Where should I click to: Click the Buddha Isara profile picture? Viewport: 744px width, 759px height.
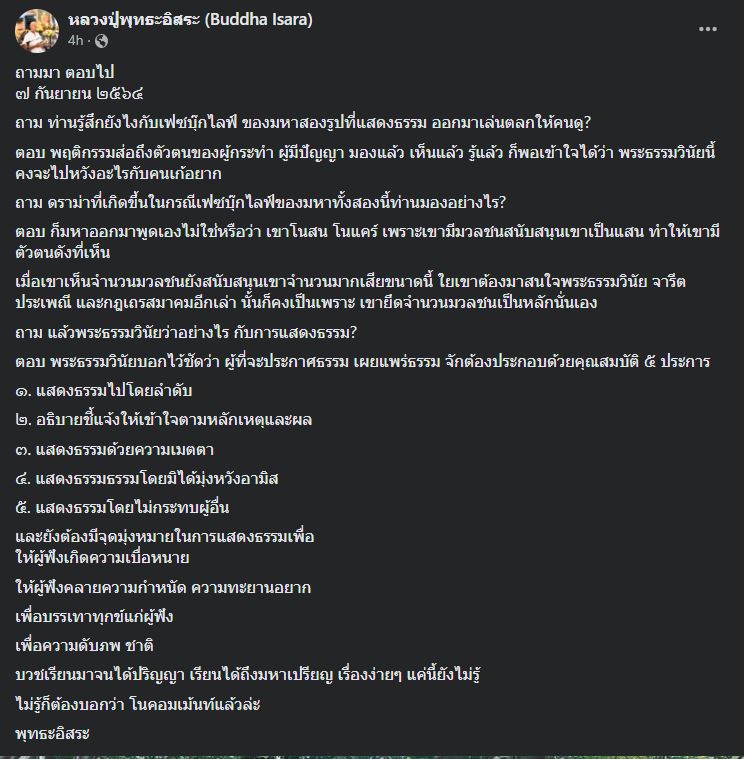click(37, 30)
